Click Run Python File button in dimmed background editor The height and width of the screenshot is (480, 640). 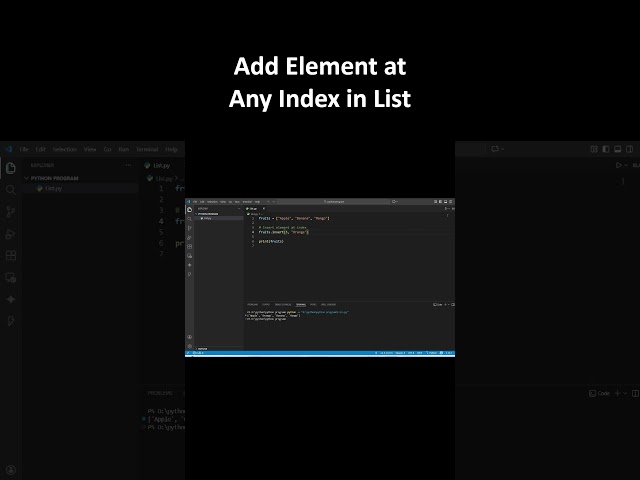pyautogui.click(x=619, y=165)
